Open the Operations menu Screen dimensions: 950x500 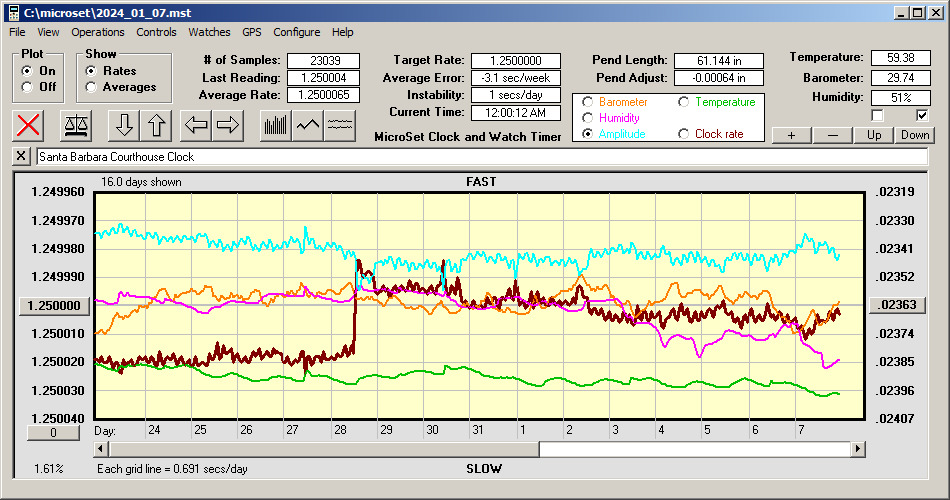[98, 32]
